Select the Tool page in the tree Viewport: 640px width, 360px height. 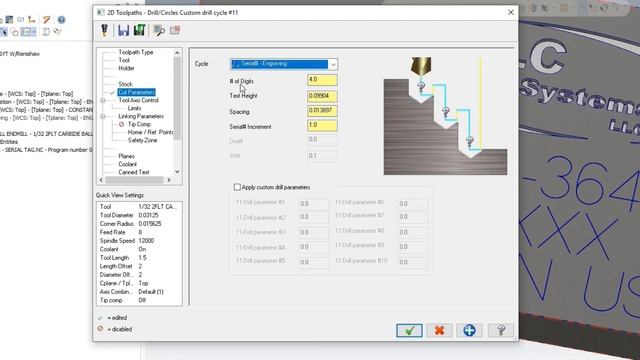point(124,60)
